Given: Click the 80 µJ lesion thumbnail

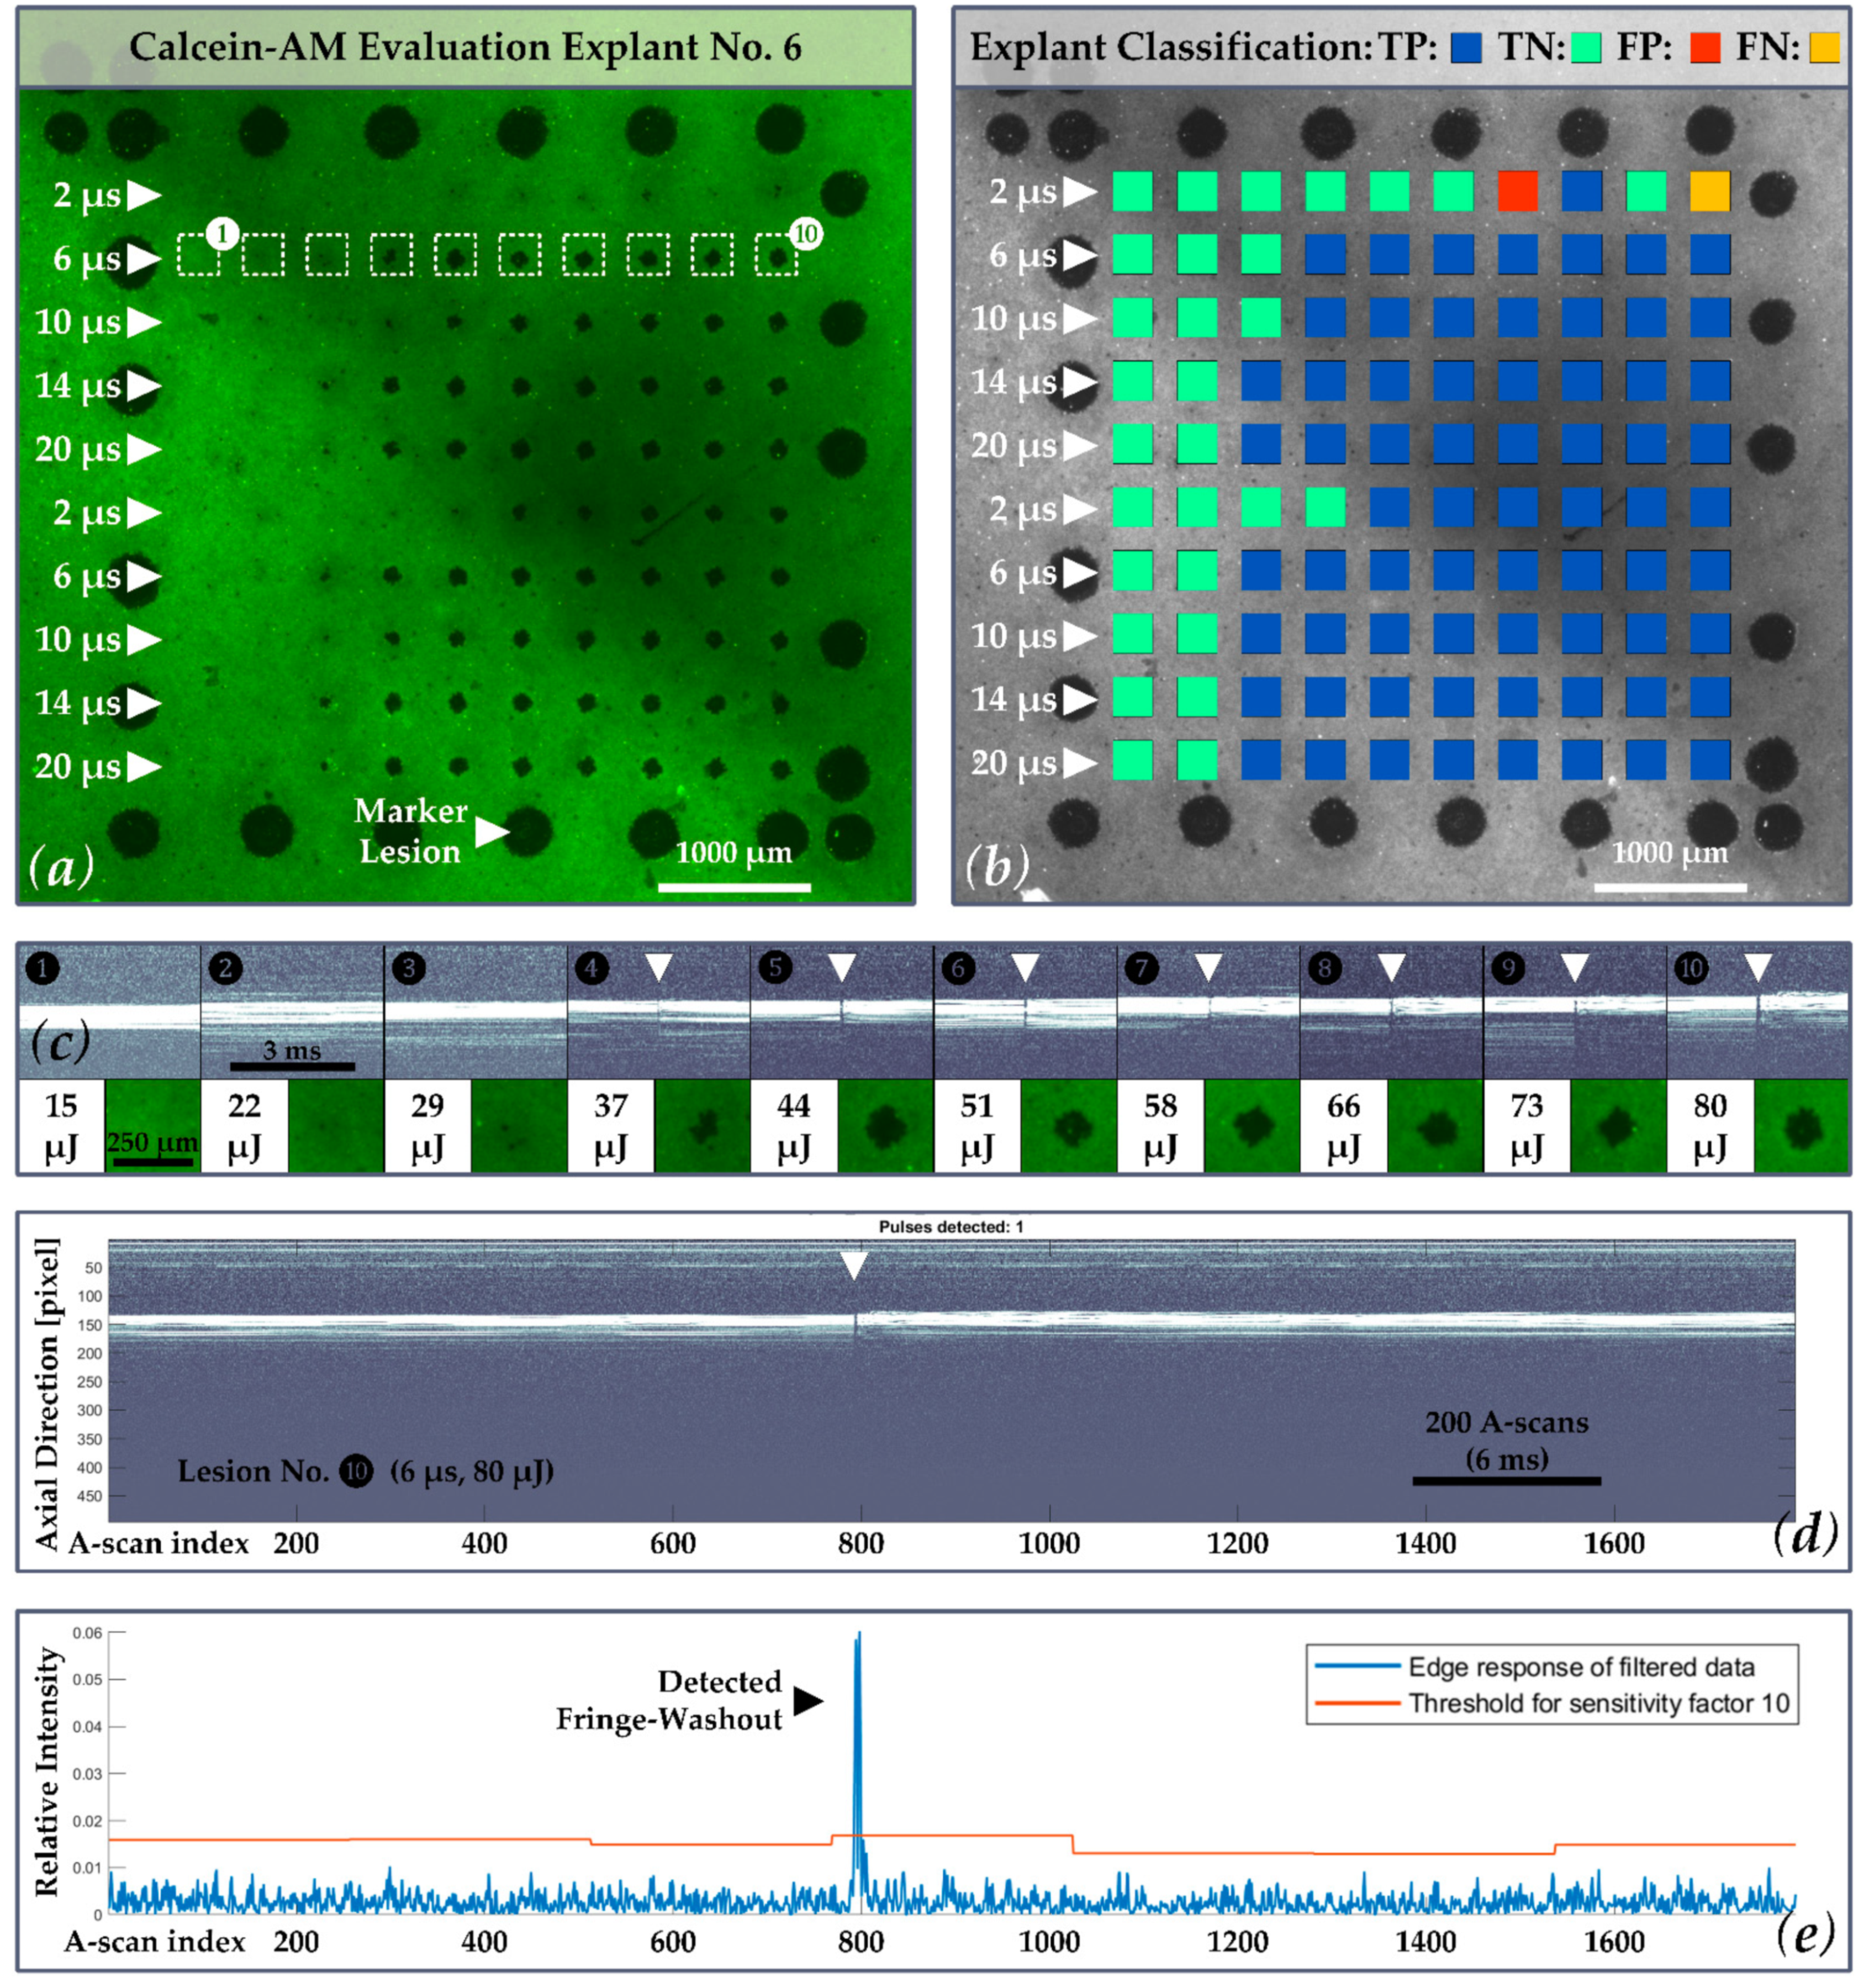Looking at the screenshot, I should coord(1801,1126).
